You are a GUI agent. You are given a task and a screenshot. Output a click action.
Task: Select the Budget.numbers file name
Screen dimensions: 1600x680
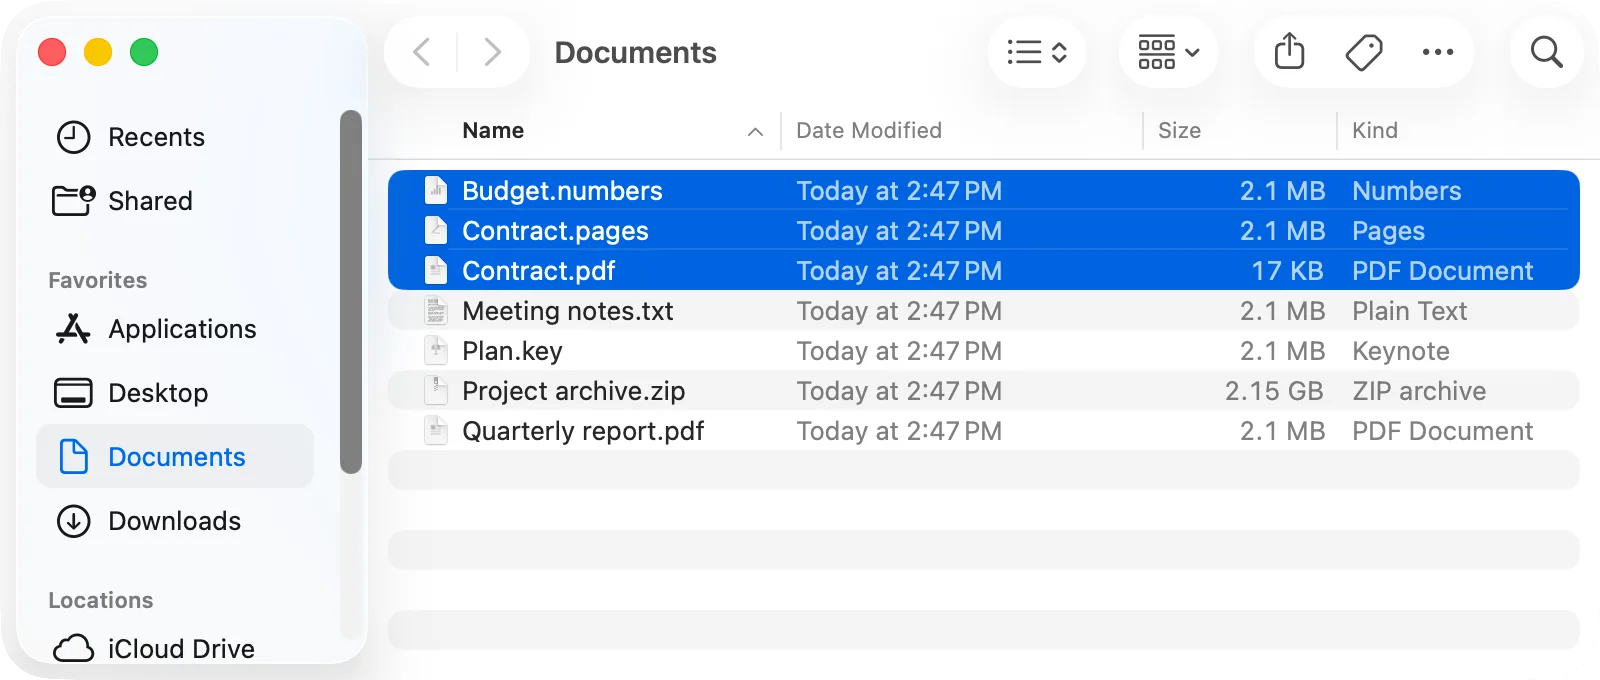coord(562,191)
